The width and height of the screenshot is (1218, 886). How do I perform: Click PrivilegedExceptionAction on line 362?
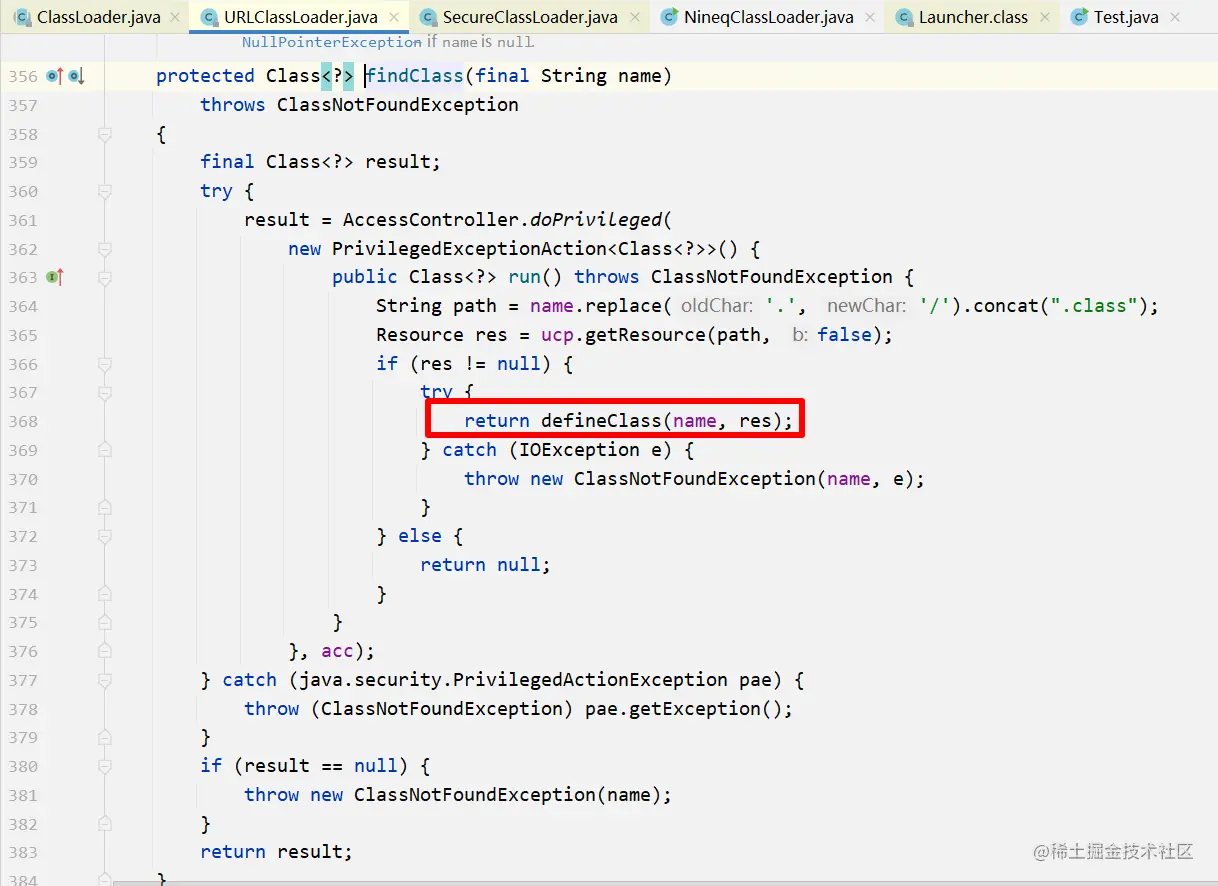point(469,249)
